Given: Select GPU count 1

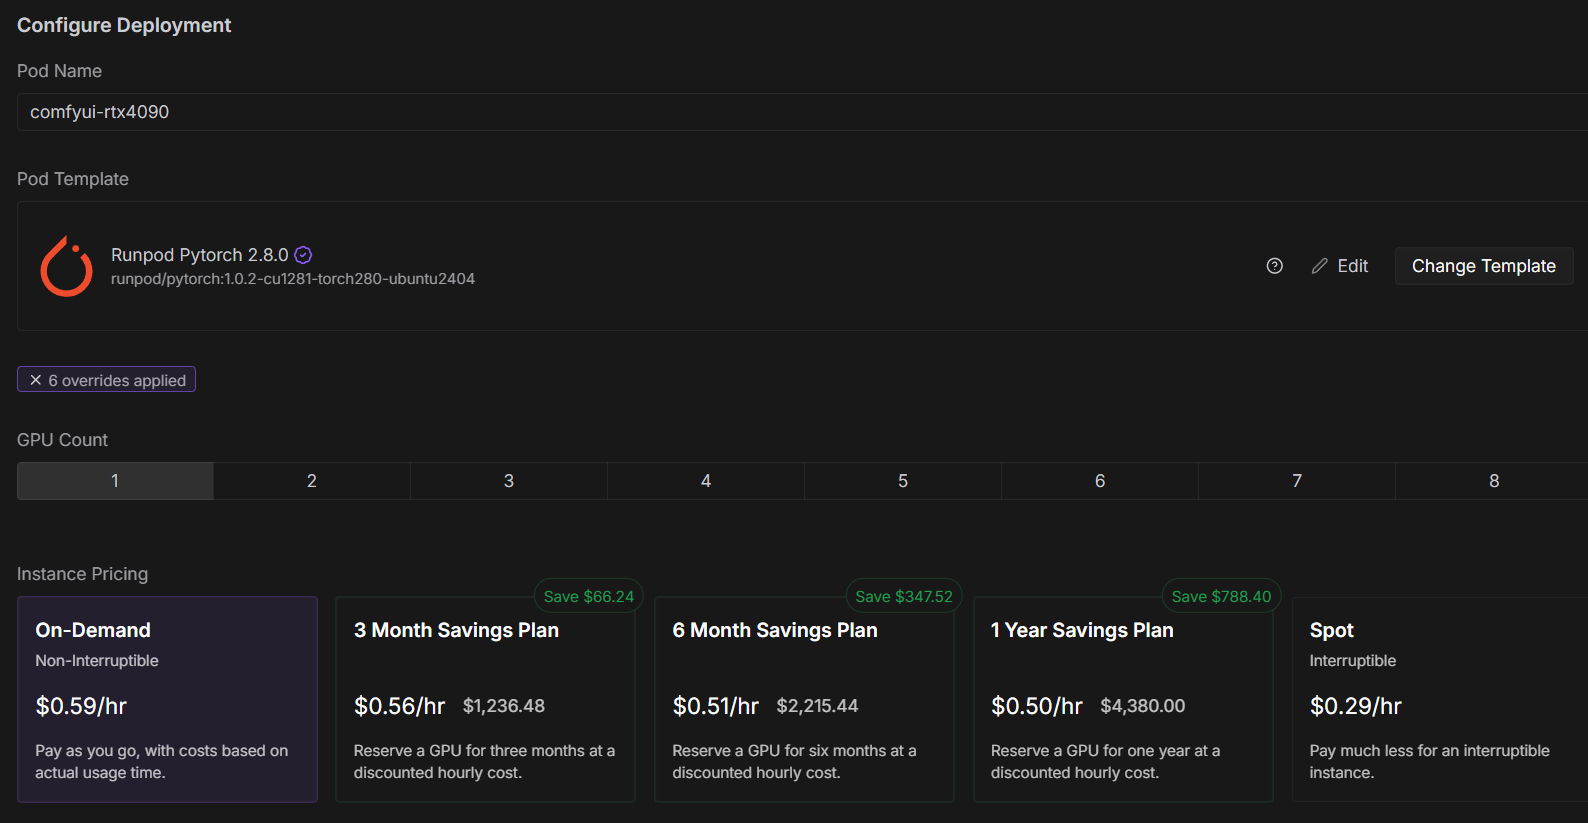Looking at the screenshot, I should [115, 481].
